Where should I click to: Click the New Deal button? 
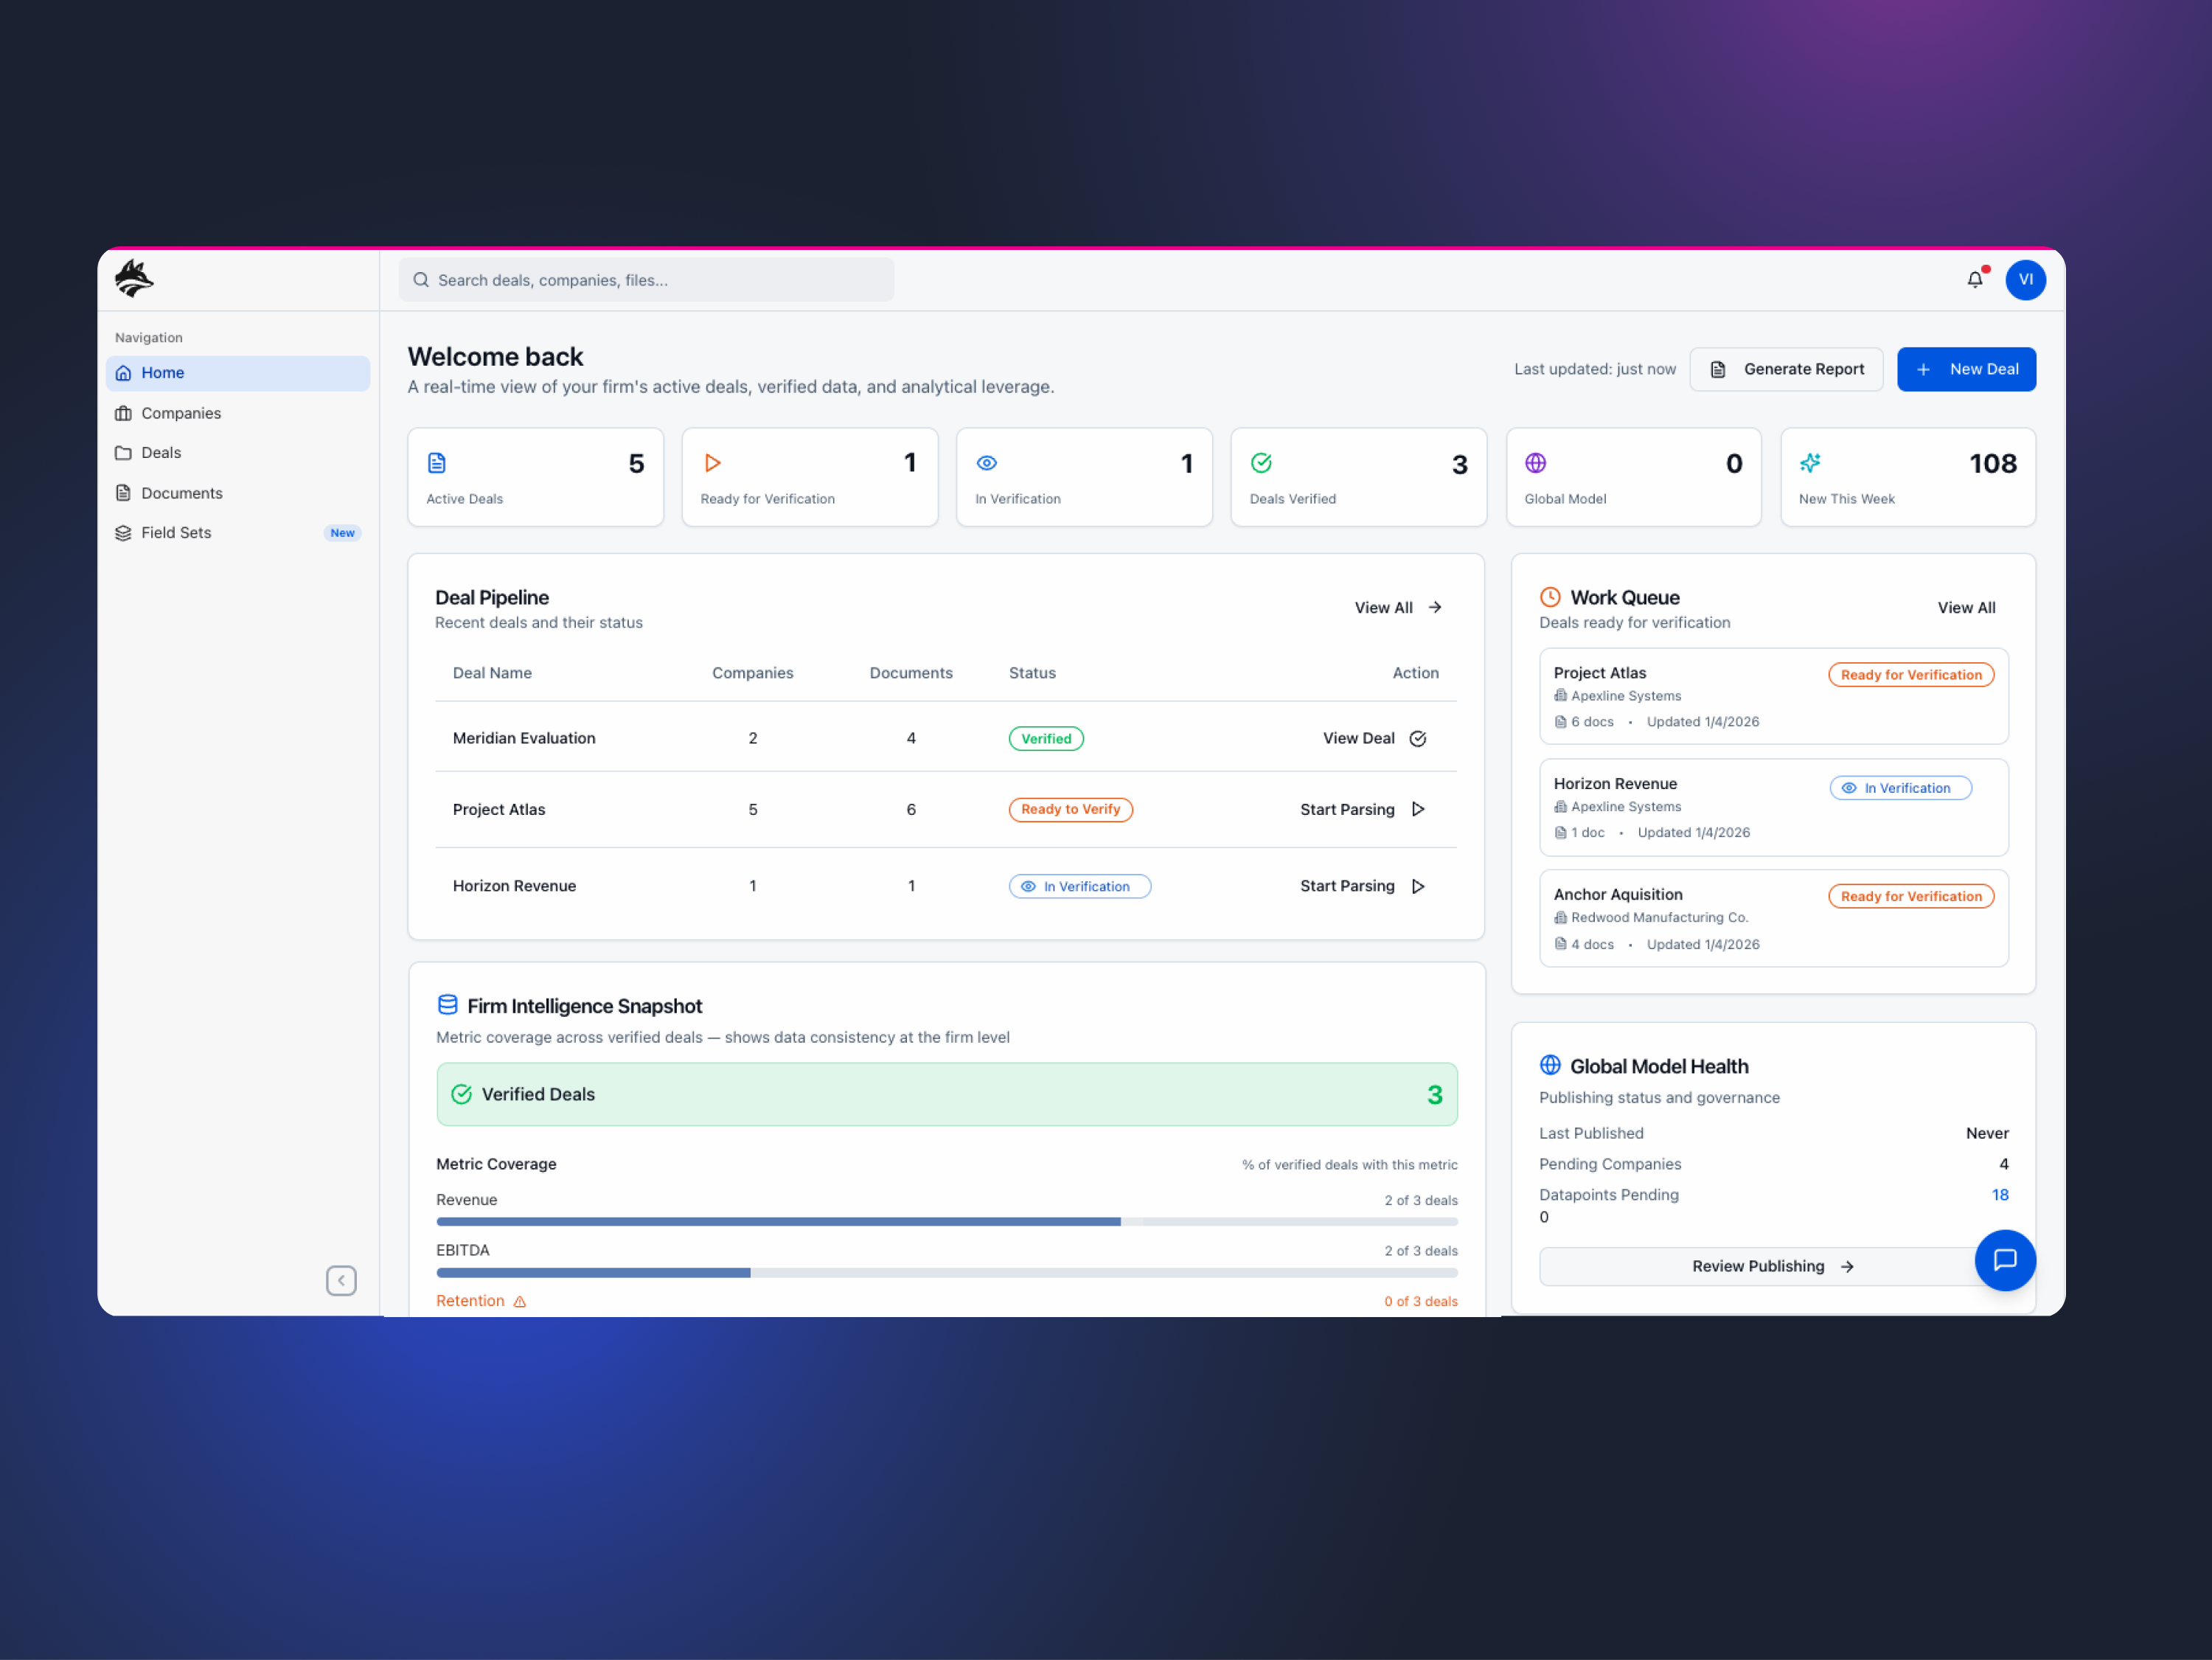1966,370
